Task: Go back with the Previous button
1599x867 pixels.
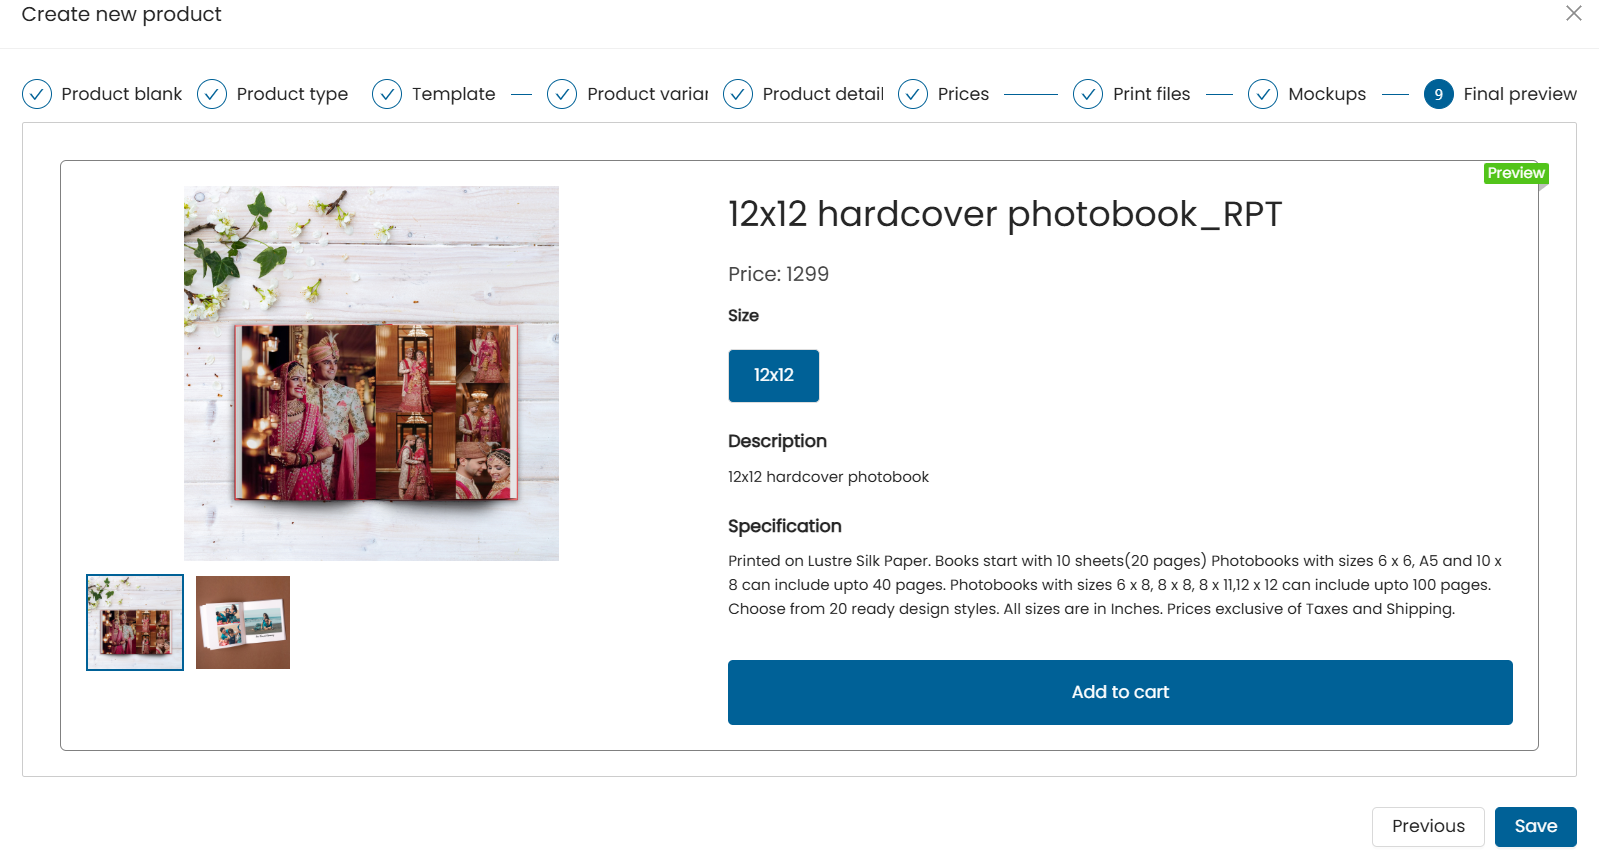Action: (x=1428, y=827)
